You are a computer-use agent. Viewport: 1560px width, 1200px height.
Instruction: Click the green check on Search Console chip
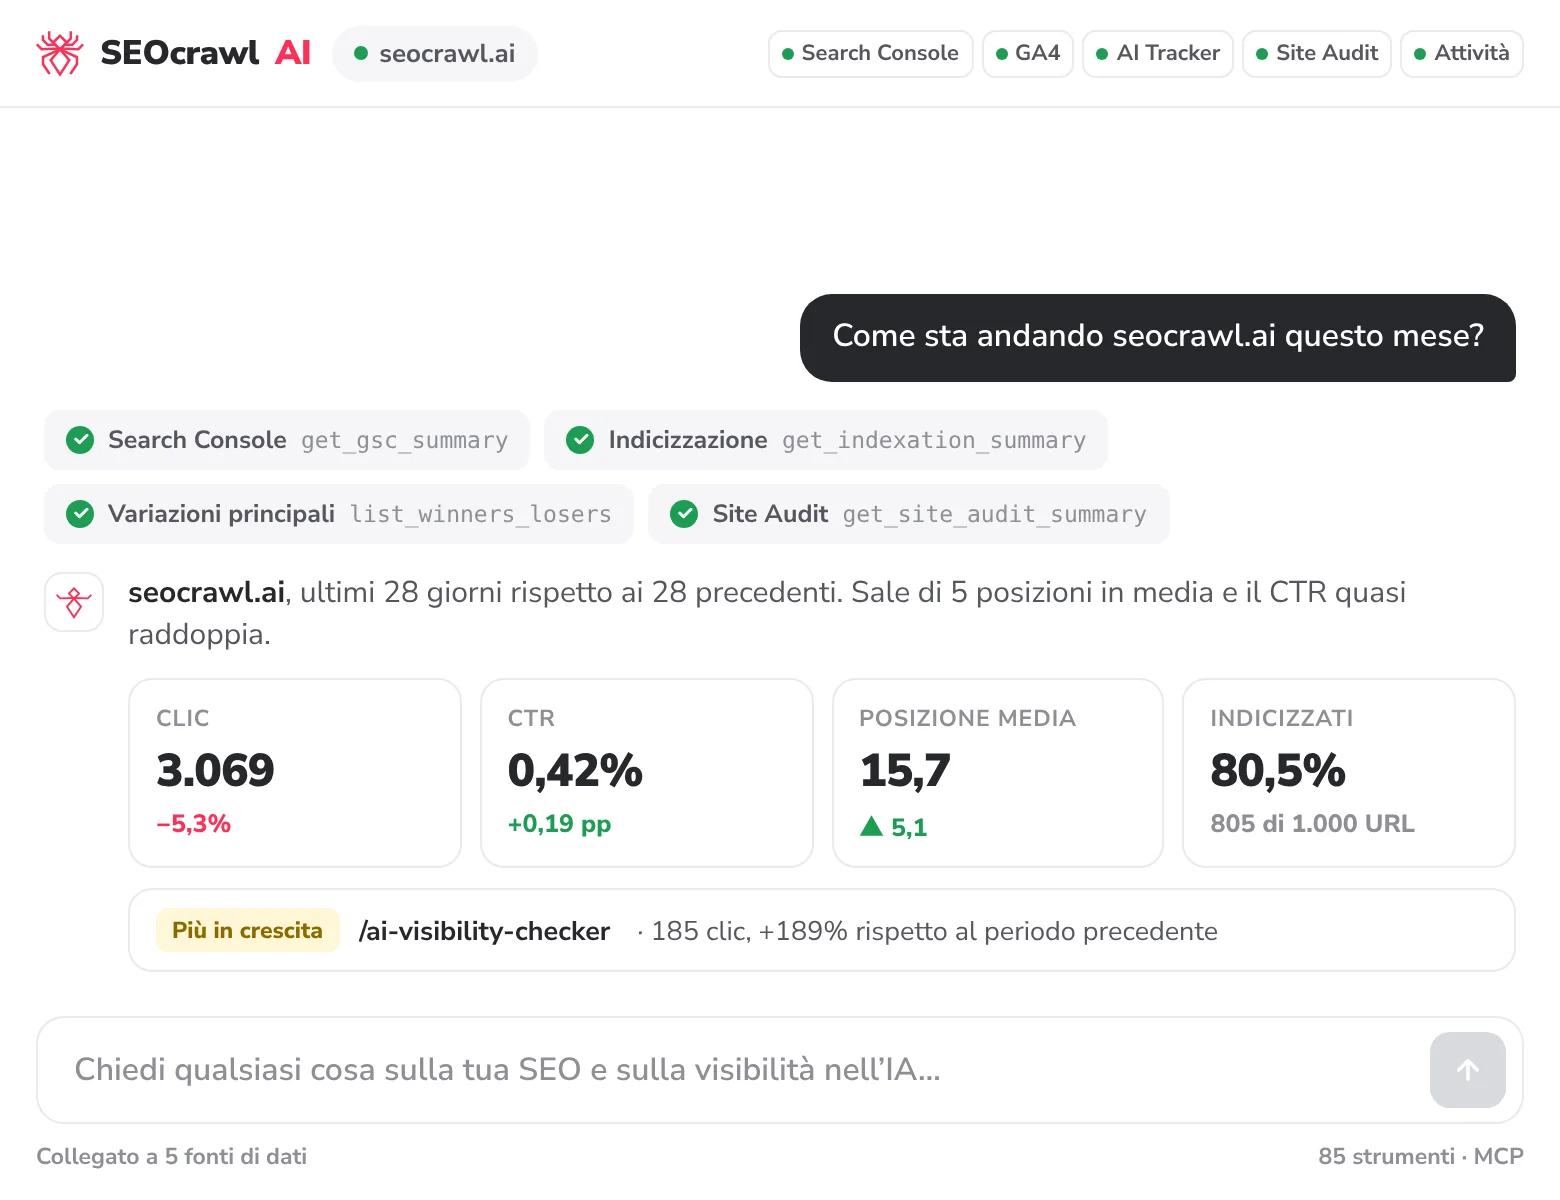80,440
